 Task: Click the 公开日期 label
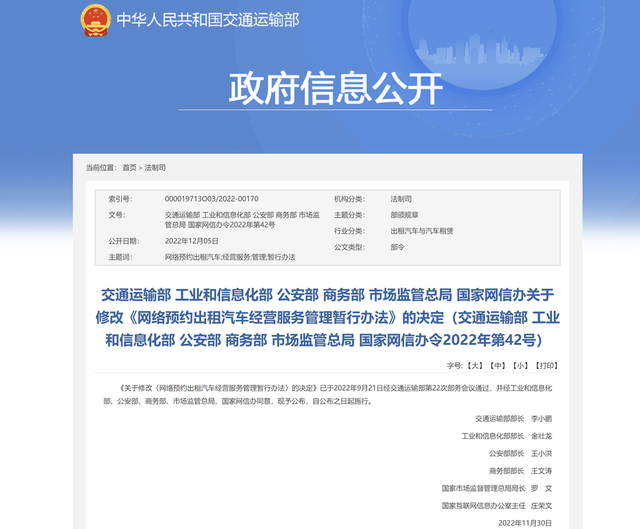(124, 241)
